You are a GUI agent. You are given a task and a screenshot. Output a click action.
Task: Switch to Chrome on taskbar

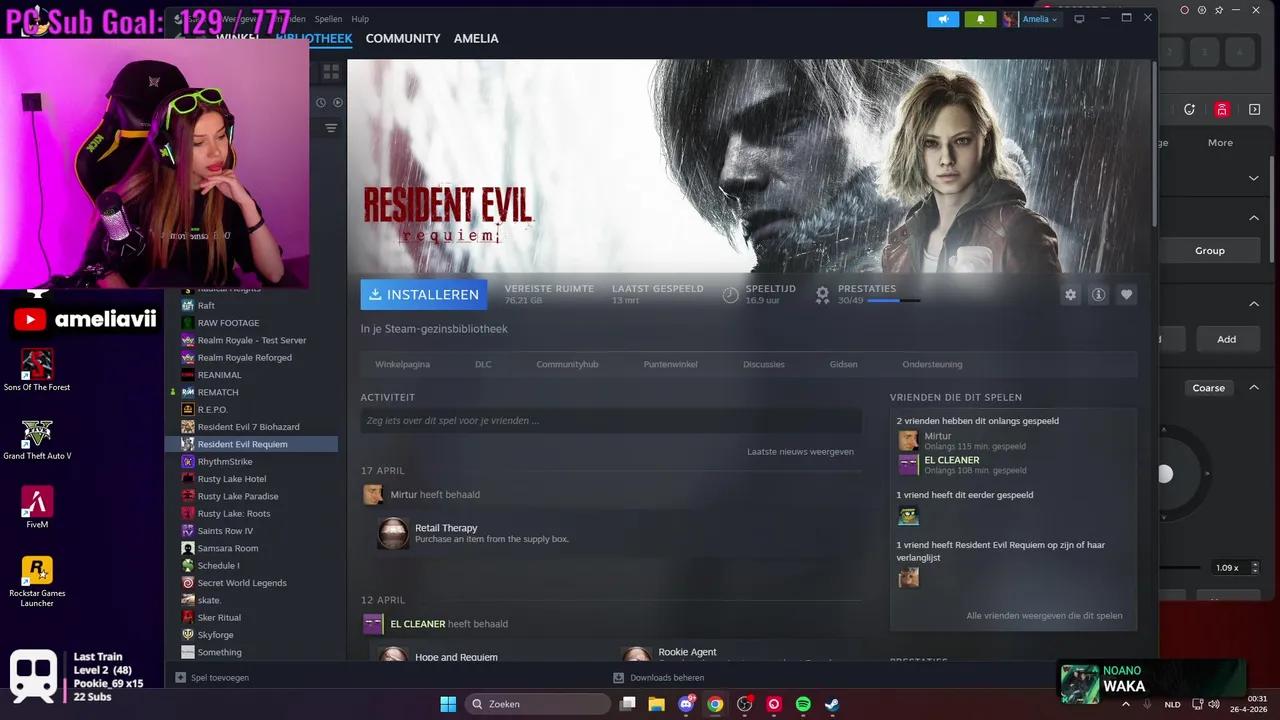pos(715,704)
